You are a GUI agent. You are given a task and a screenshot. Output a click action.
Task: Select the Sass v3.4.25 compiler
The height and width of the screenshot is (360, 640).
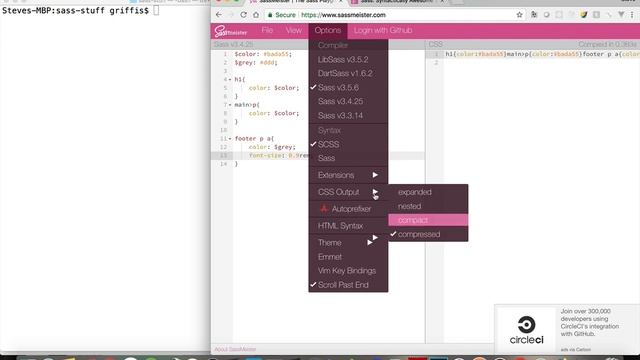[x=348, y=101]
